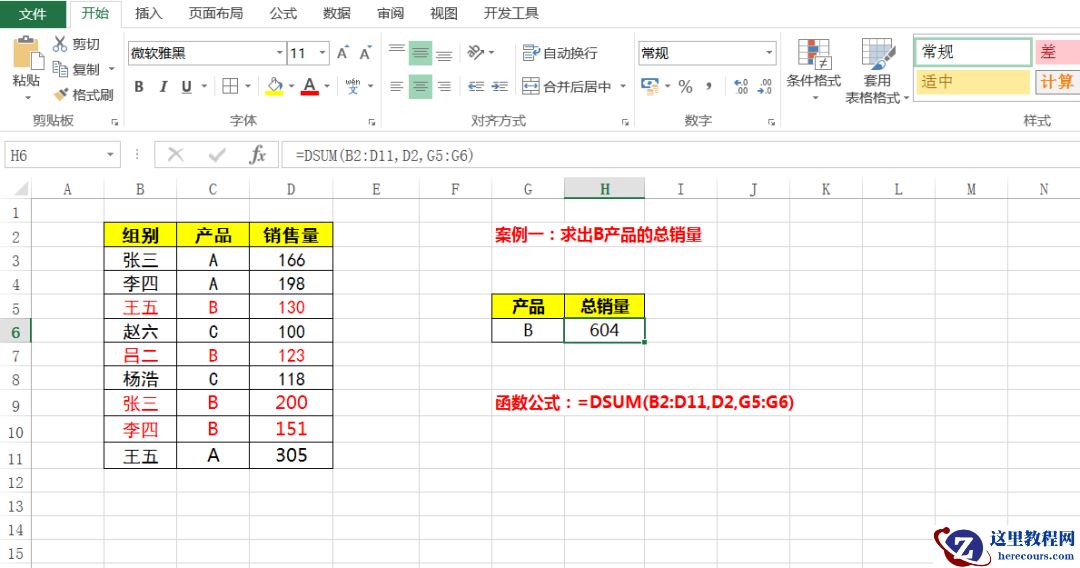Toggle Underline formatting
1080x568 pixels.
point(186,87)
